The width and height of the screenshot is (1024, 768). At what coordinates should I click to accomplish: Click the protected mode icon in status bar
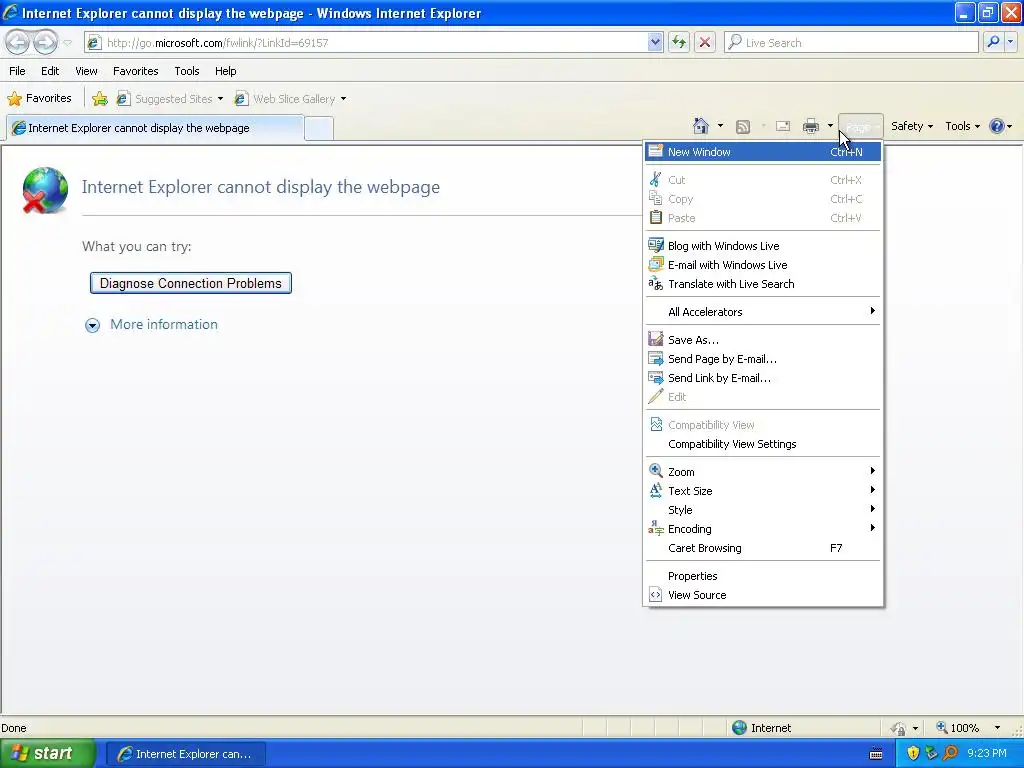[x=899, y=728]
